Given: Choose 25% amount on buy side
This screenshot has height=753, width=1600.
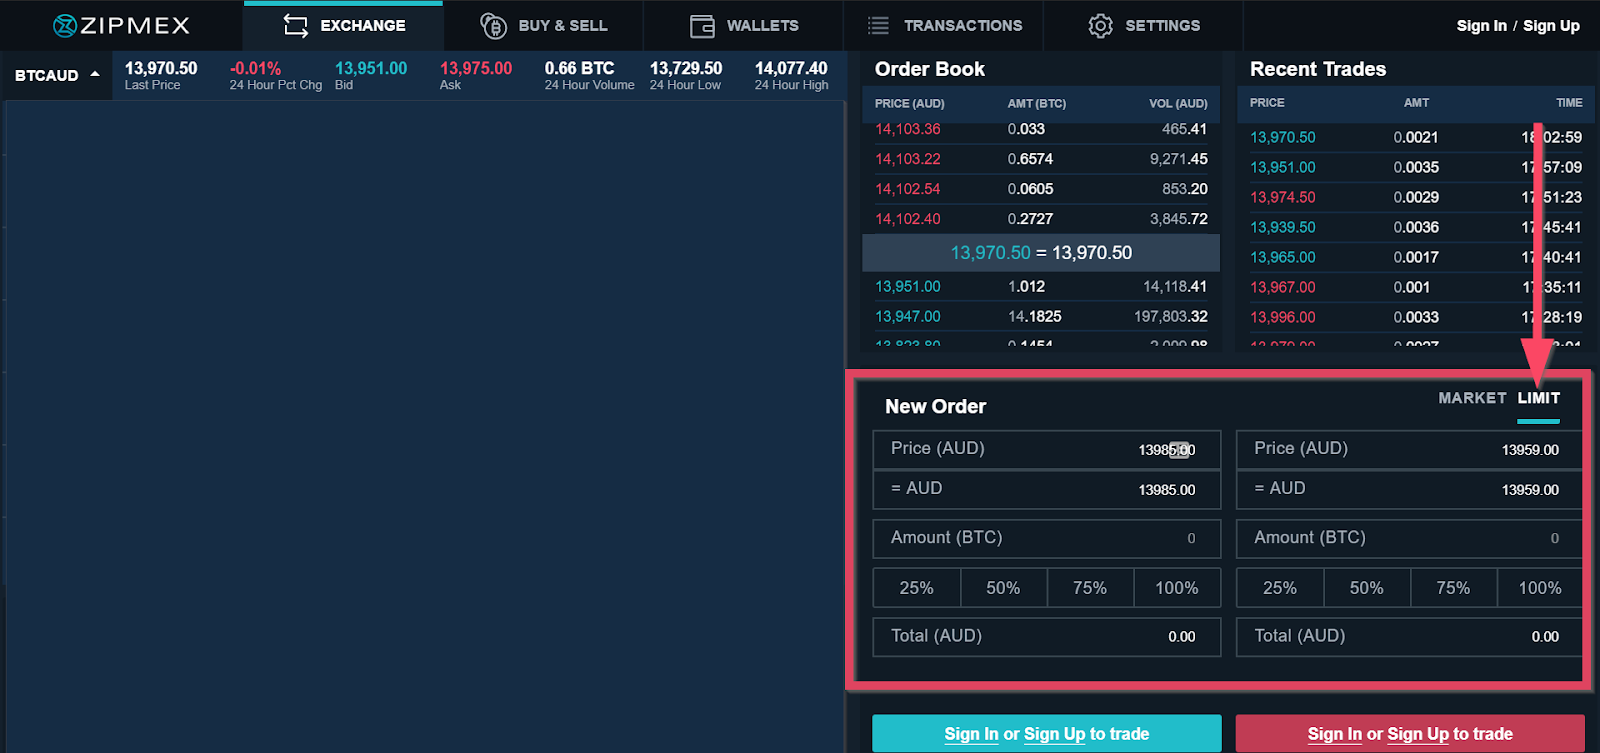Looking at the screenshot, I should click(916, 588).
